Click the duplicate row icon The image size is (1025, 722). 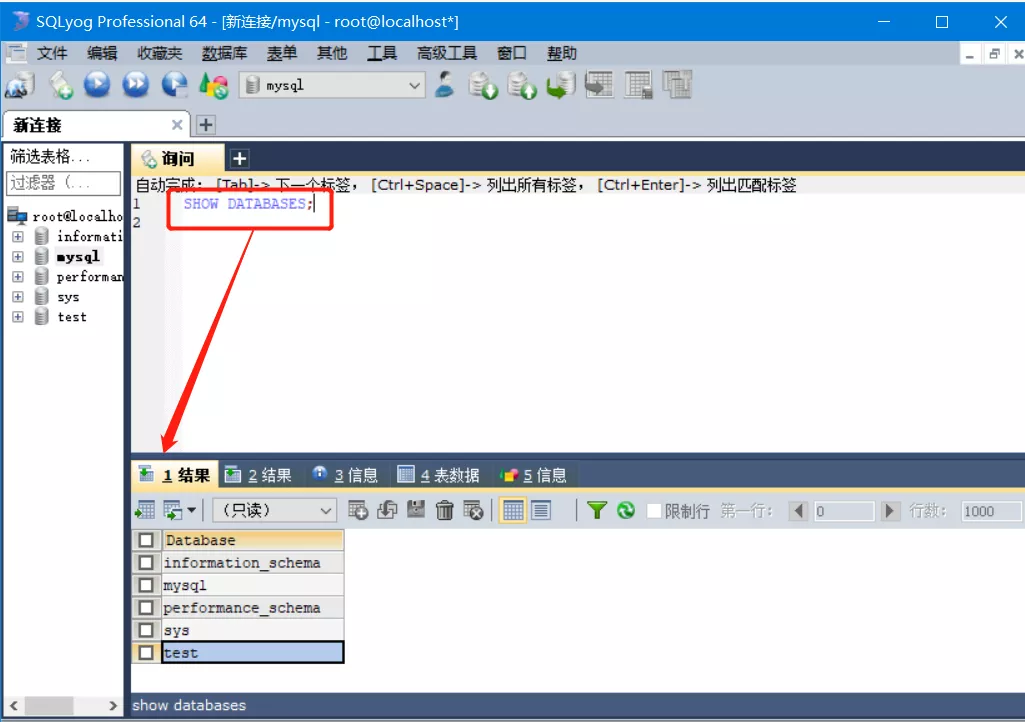[387, 510]
